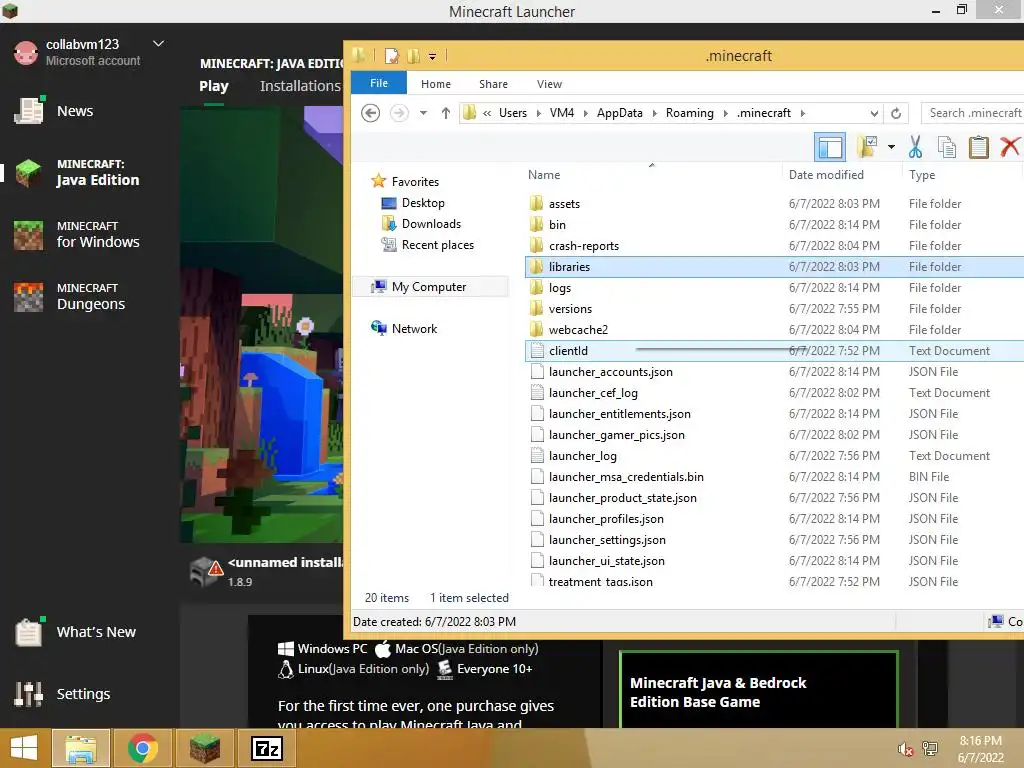Image resolution: width=1024 pixels, height=768 pixels.
Task: Go back with Explorer back arrow
Action: 370,113
